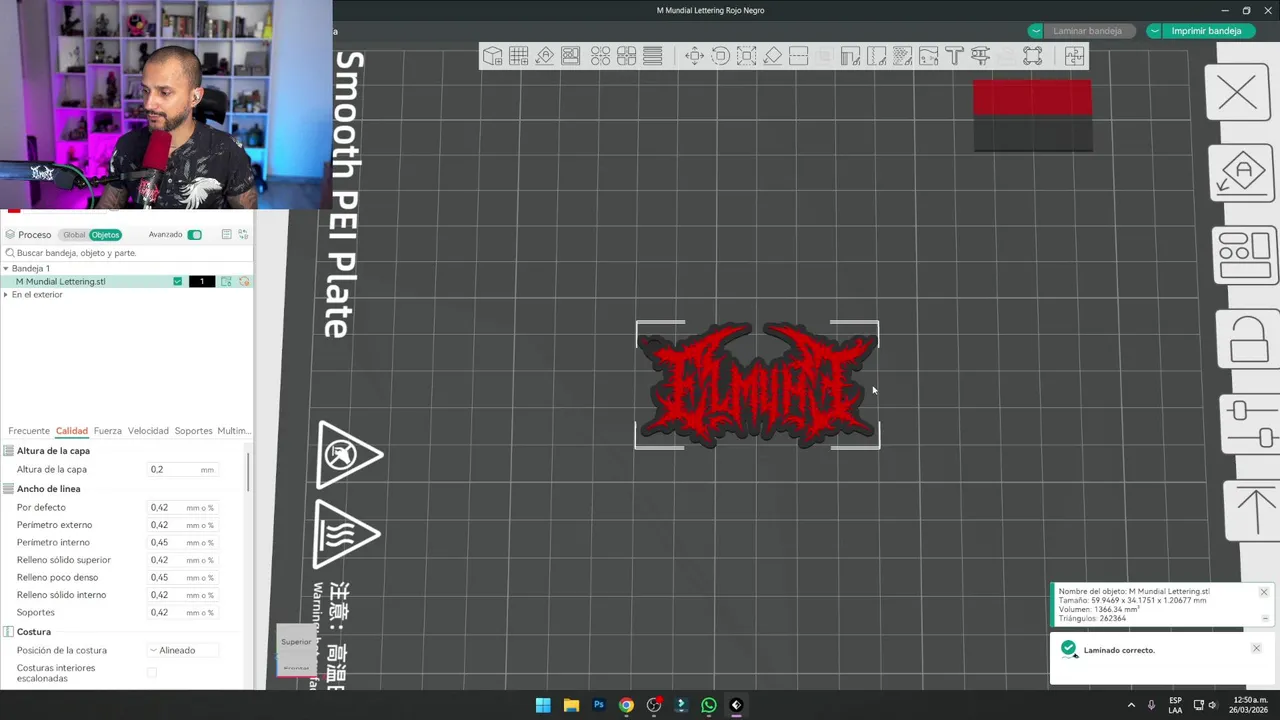The image size is (1280, 720).
Task: Click the Add object cube icon
Action: tap(493, 57)
